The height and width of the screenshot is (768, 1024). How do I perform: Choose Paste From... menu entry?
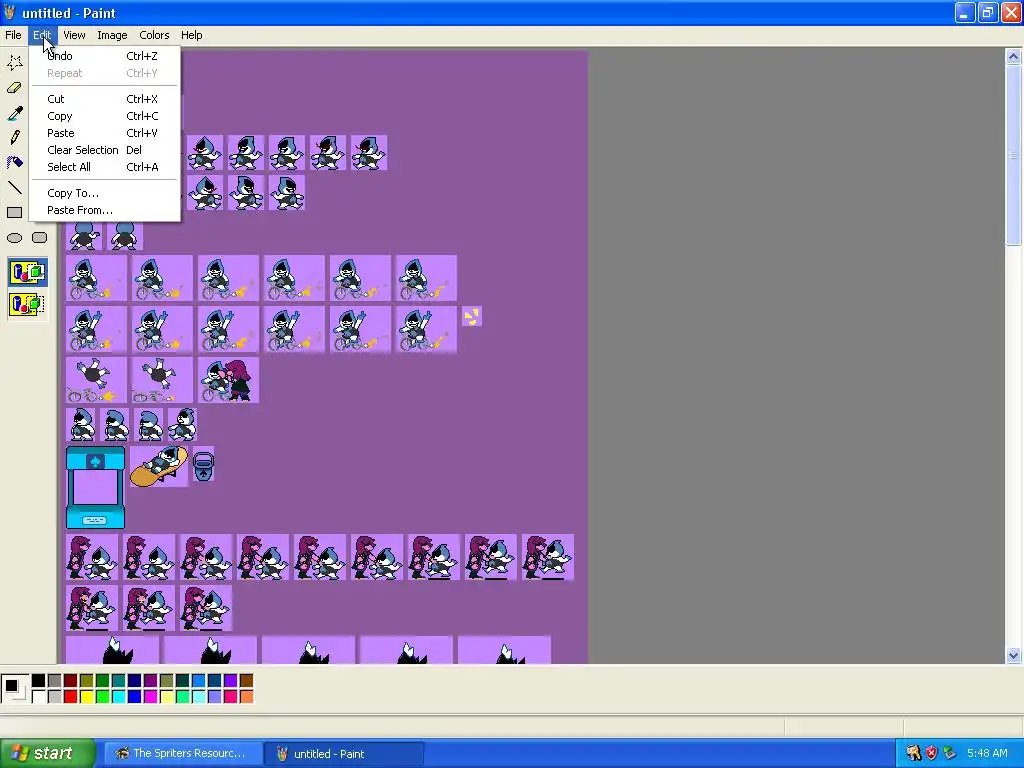point(104,210)
